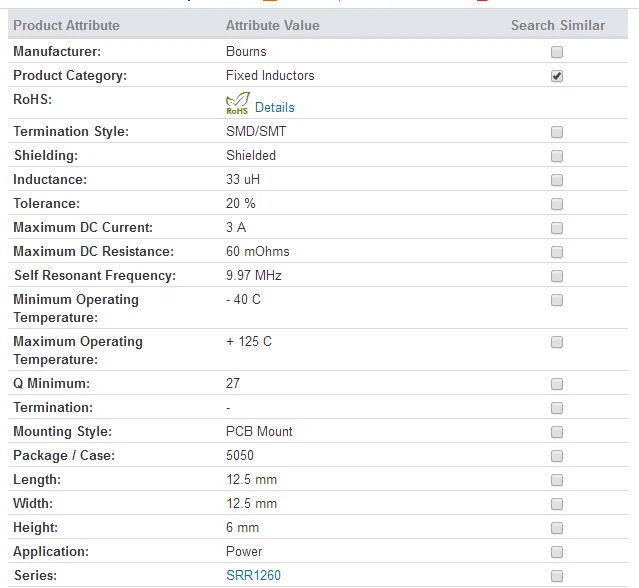Click the Inductance: label
This screenshot has height=588, width=639.
(x=50, y=179)
